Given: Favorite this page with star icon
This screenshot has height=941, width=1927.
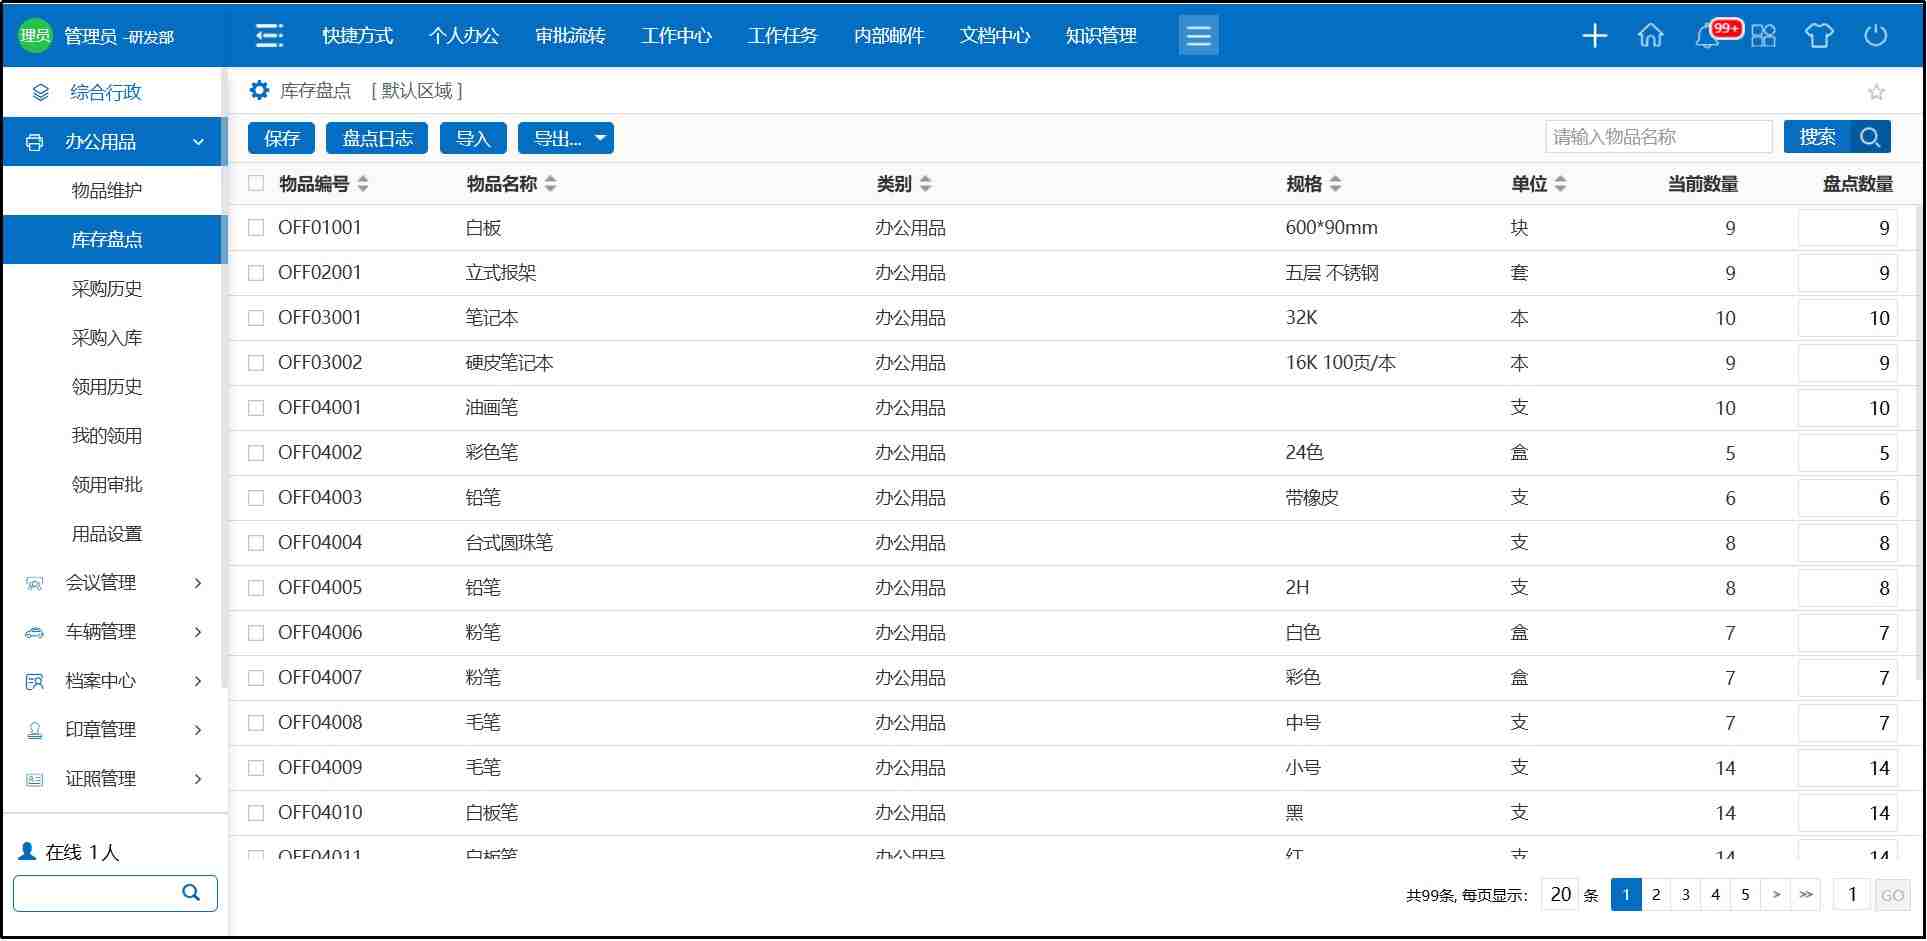Looking at the screenshot, I should 1876,92.
